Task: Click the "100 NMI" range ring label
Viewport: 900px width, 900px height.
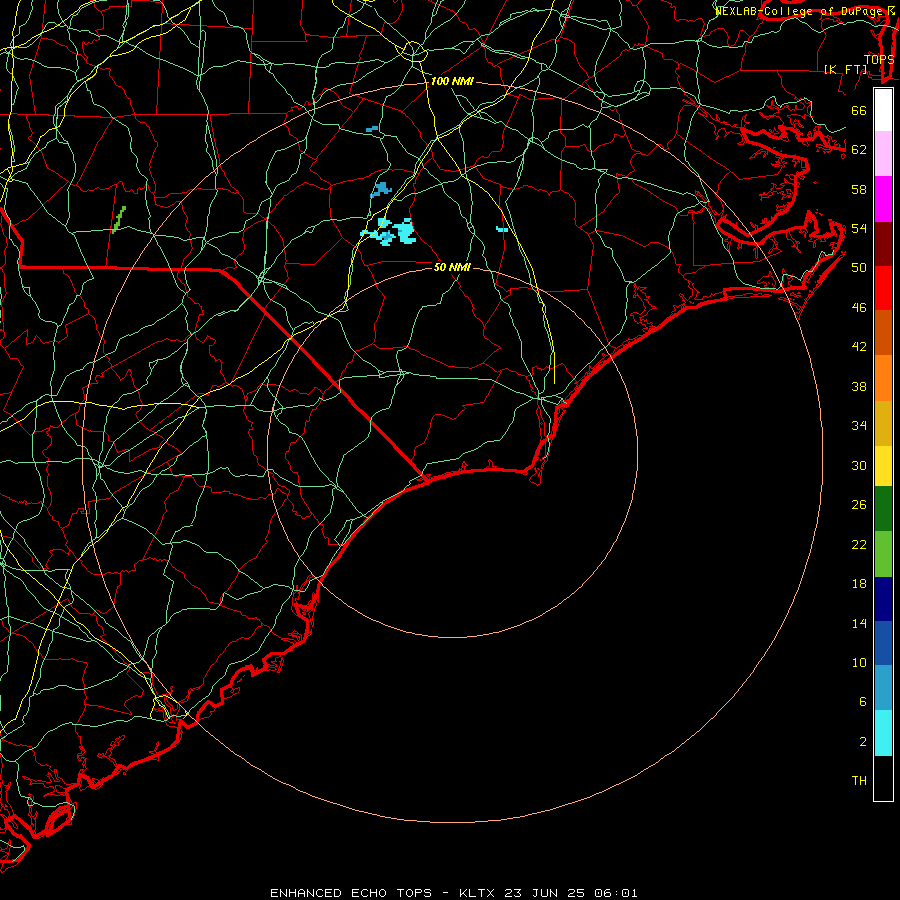Action: point(452,82)
